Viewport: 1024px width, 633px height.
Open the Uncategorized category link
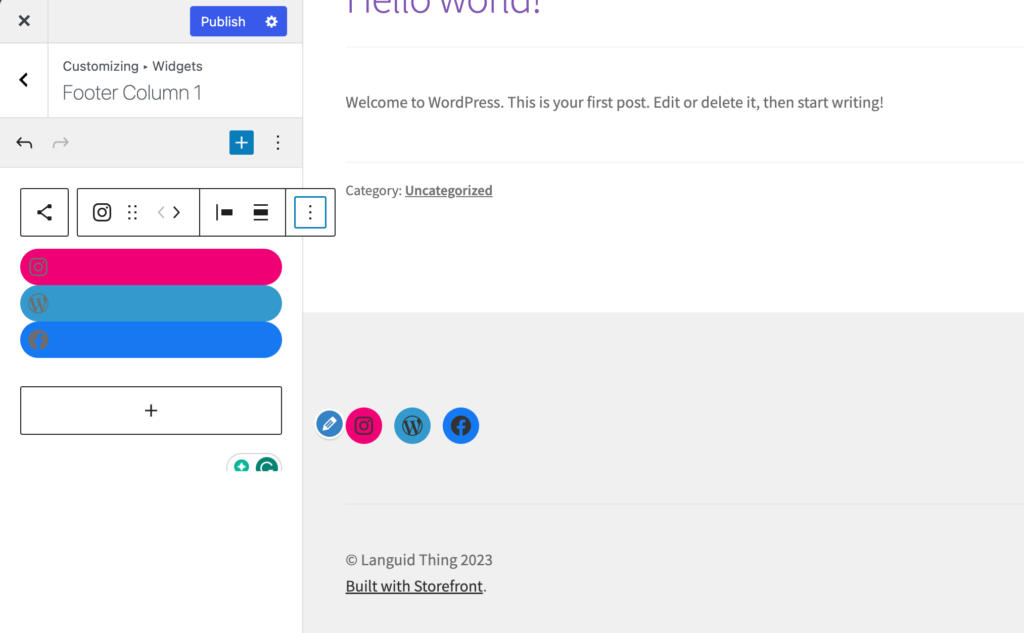[449, 190]
